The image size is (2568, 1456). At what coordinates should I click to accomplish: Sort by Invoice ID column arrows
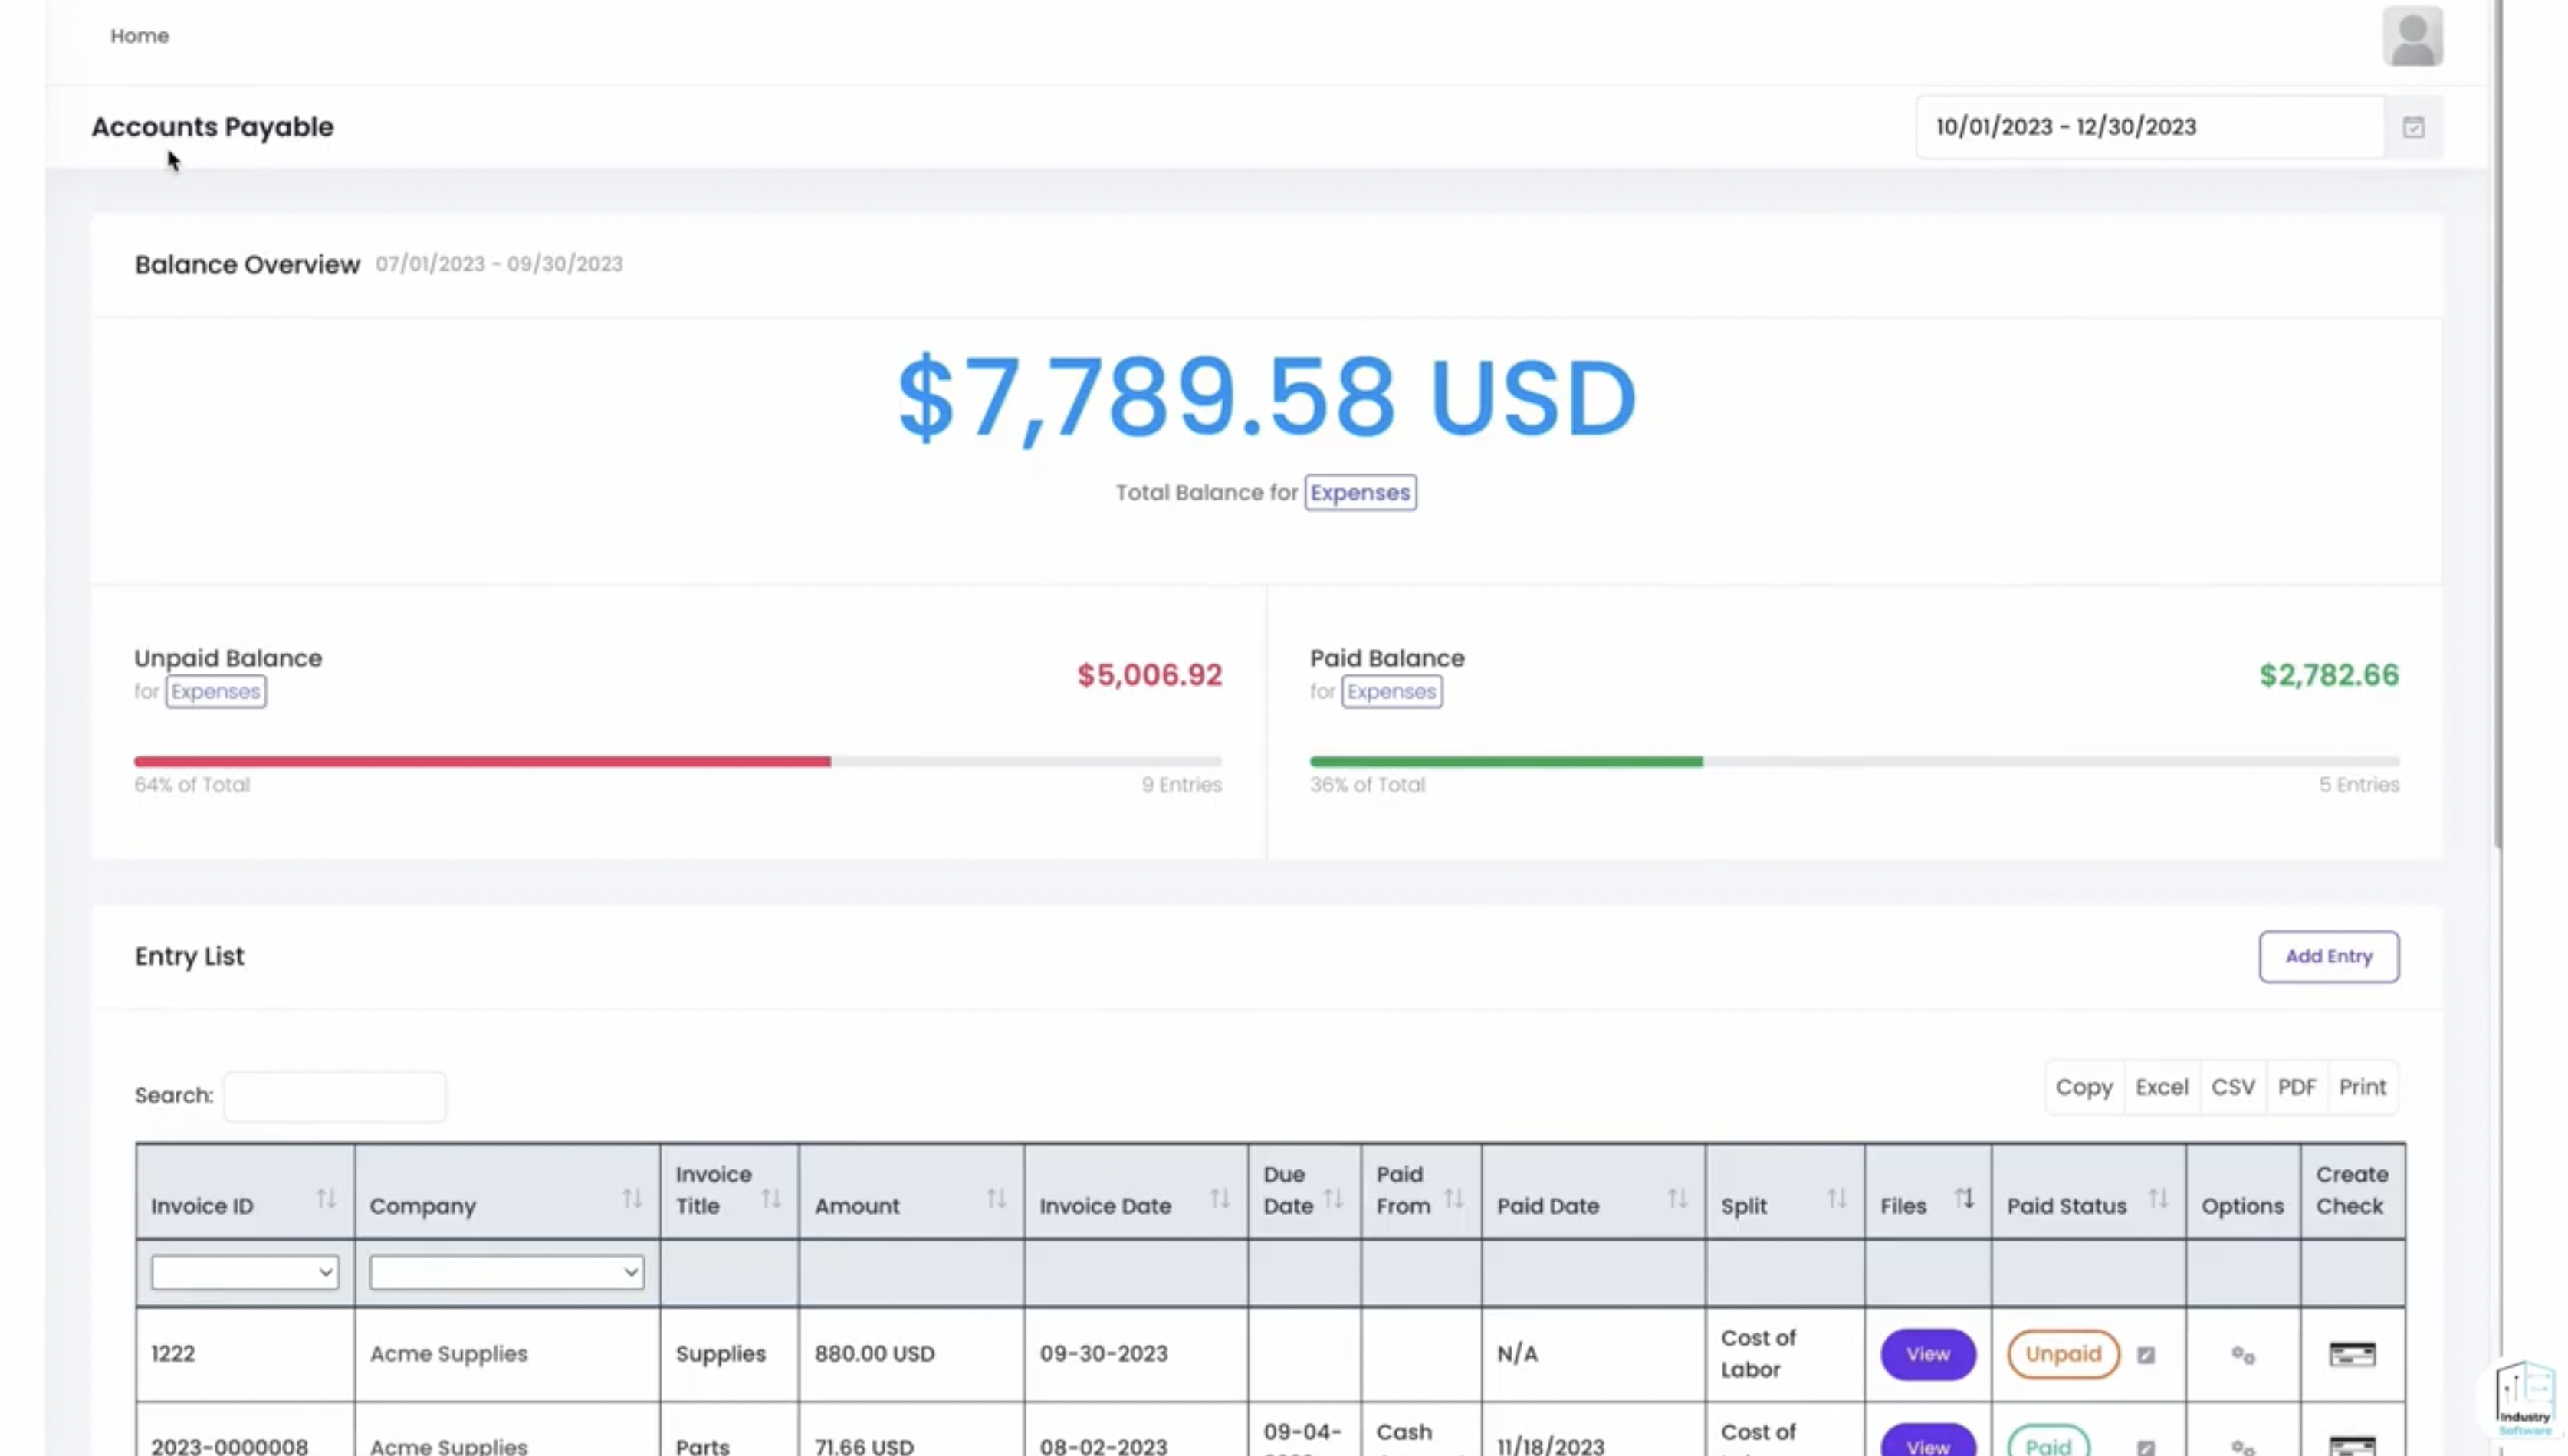coord(326,1198)
